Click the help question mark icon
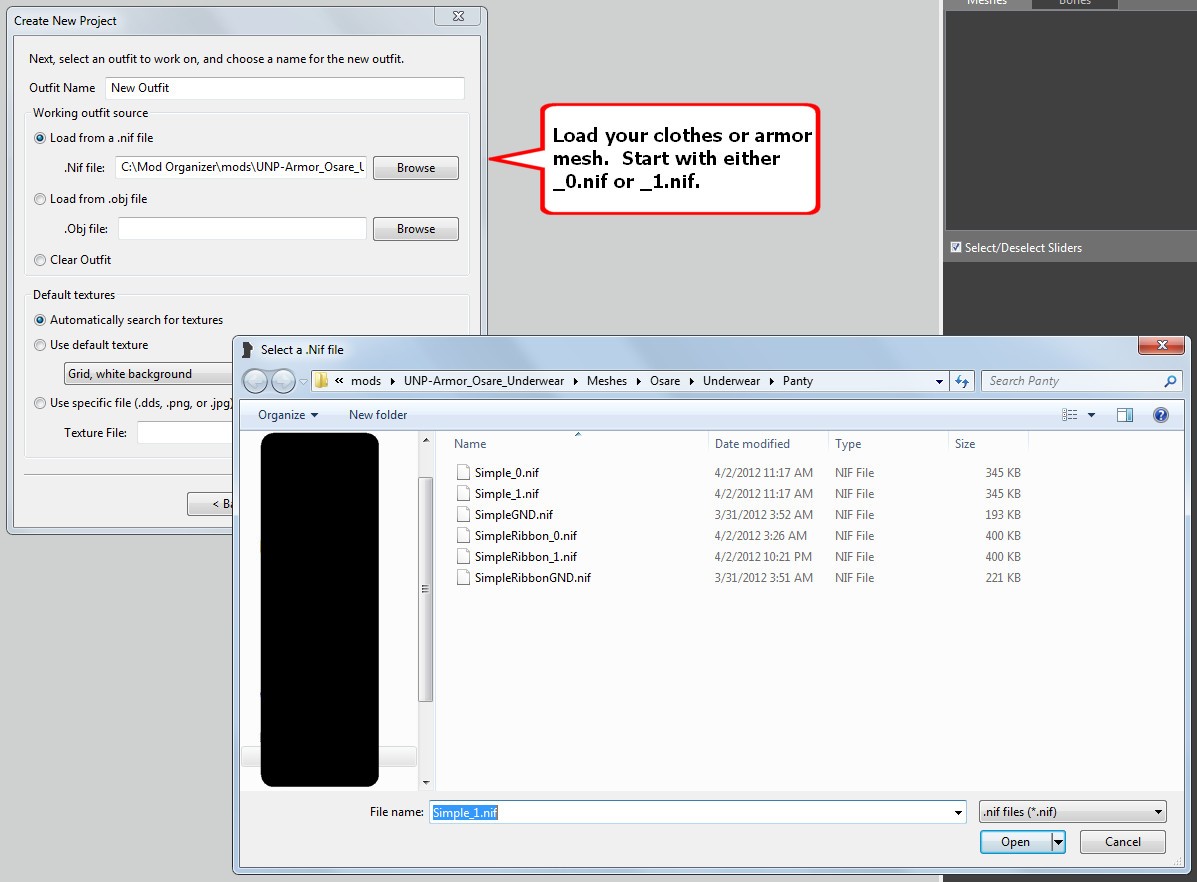Screen dimensions: 1197x882 pyautogui.click(x=1160, y=415)
